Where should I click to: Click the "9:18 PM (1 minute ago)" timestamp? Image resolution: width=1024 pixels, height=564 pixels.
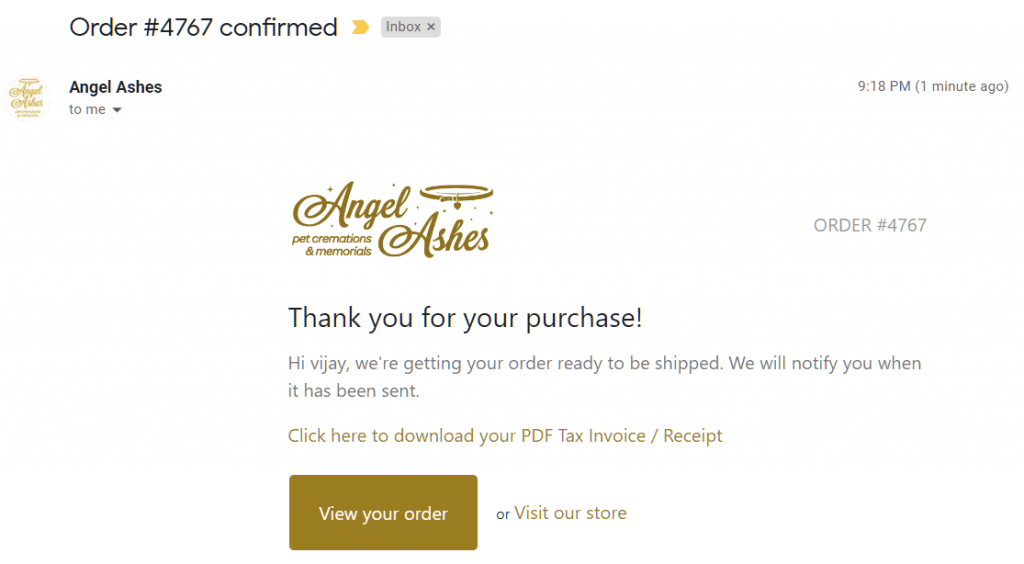(x=932, y=87)
